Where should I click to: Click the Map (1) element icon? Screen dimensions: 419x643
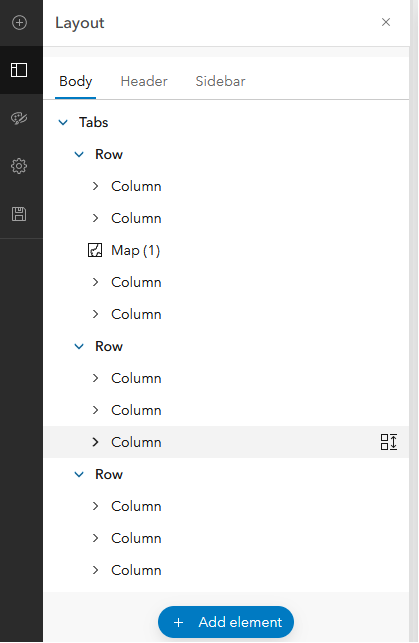pyautogui.click(x=95, y=250)
